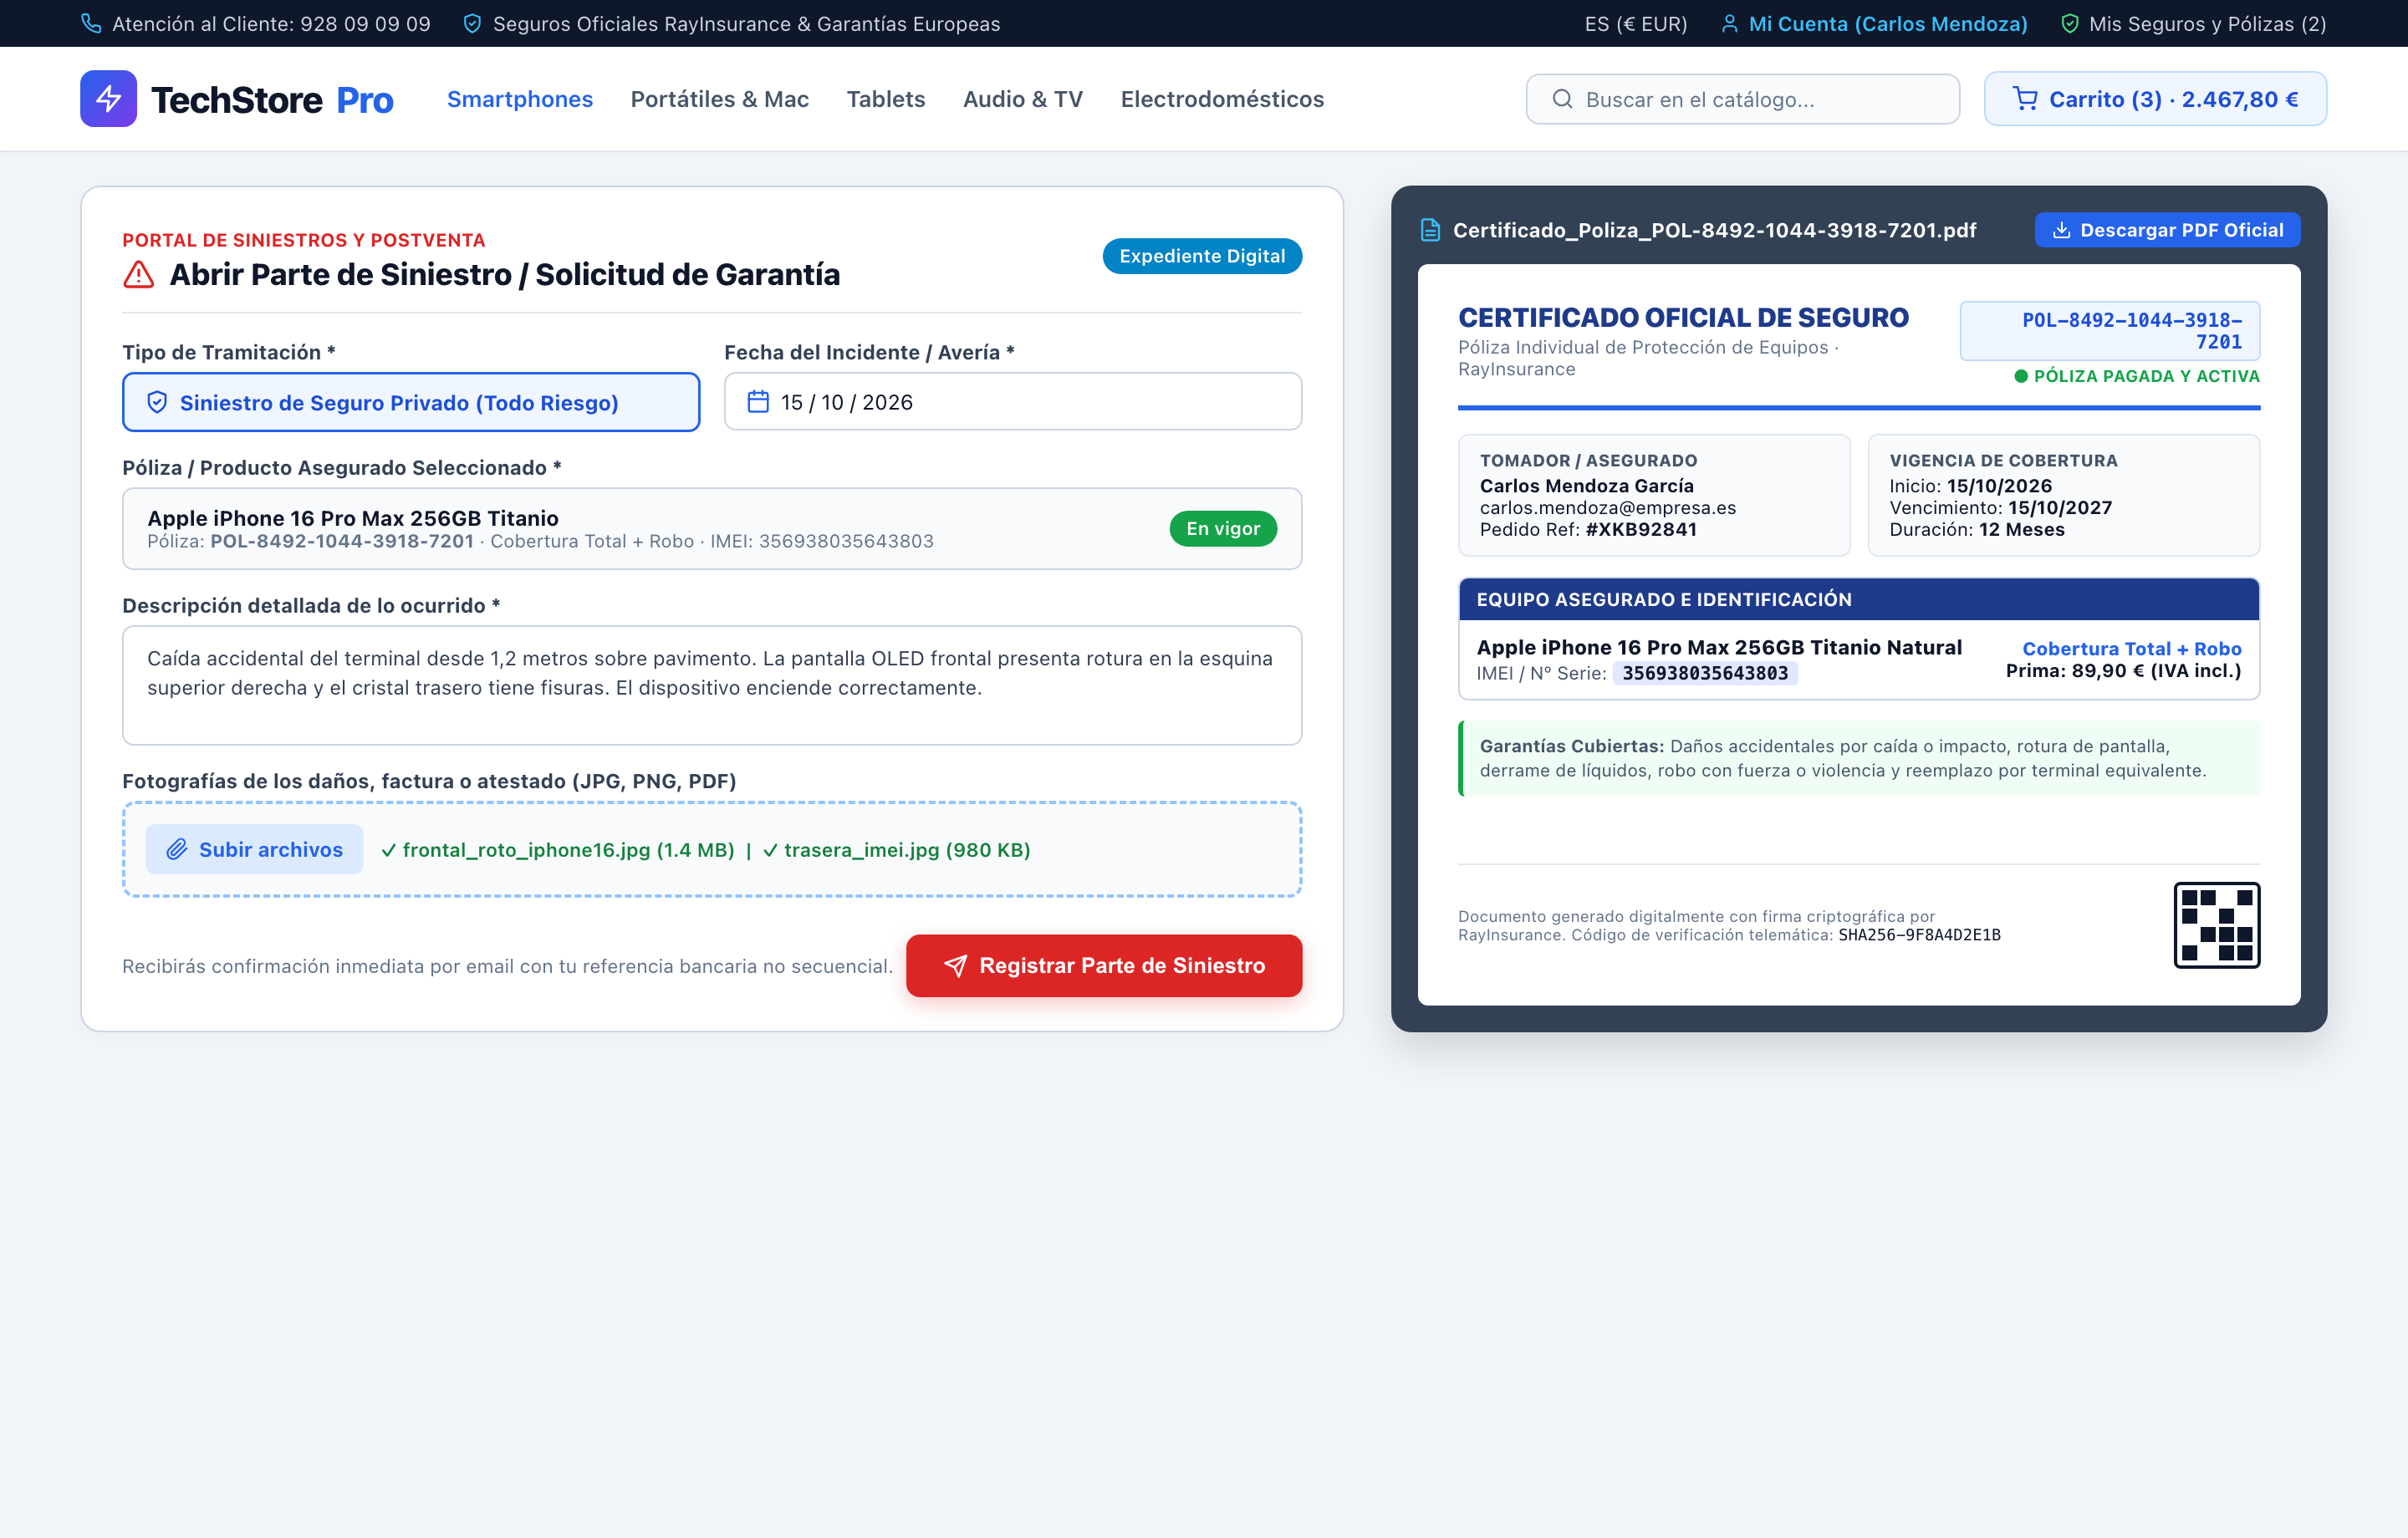Click the PÓLIZA PAGADA Y ACTIVA status
The width and height of the screenshot is (2408, 1538).
click(2137, 376)
